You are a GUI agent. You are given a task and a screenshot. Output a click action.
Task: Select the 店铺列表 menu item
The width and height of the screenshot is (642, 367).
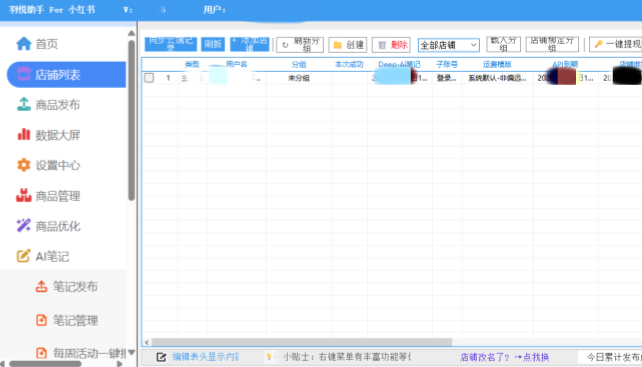(66, 75)
